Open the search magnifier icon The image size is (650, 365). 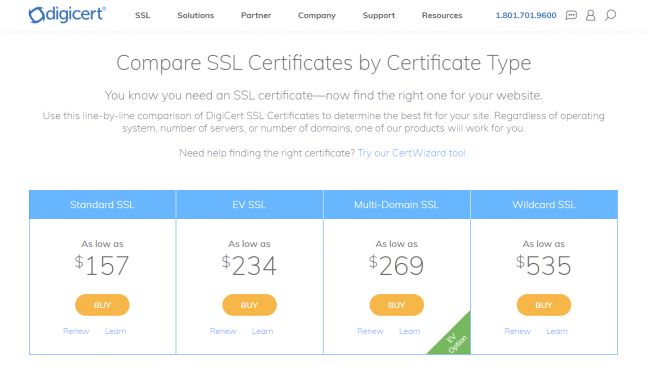[x=610, y=15]
